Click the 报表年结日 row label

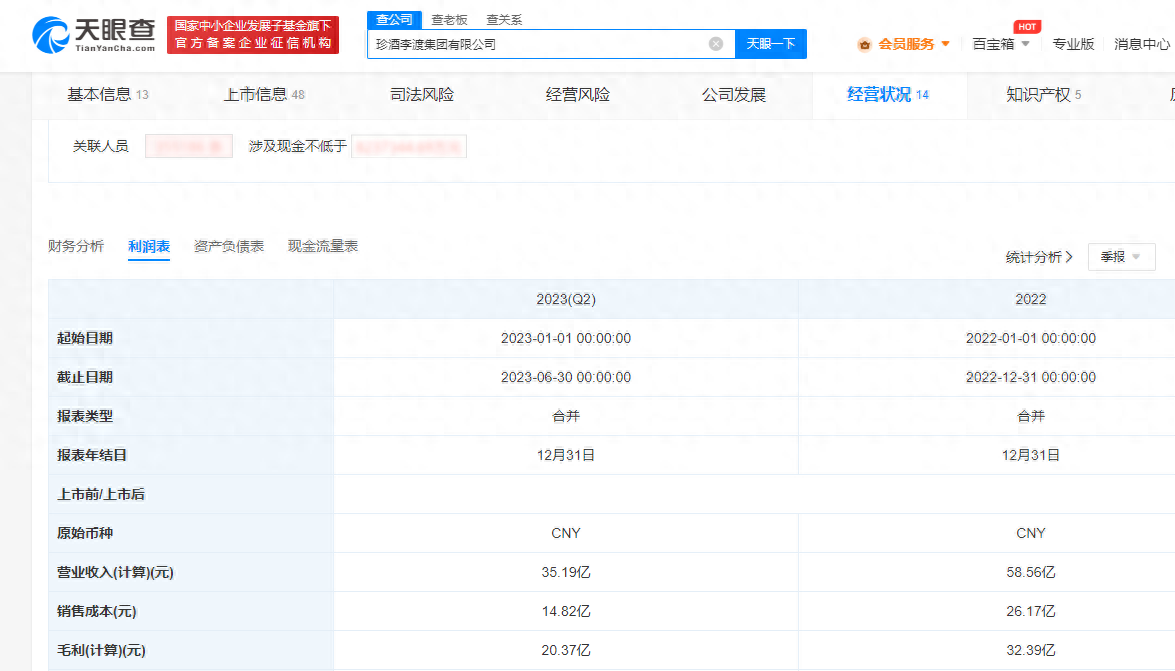[x=91, y=455]
